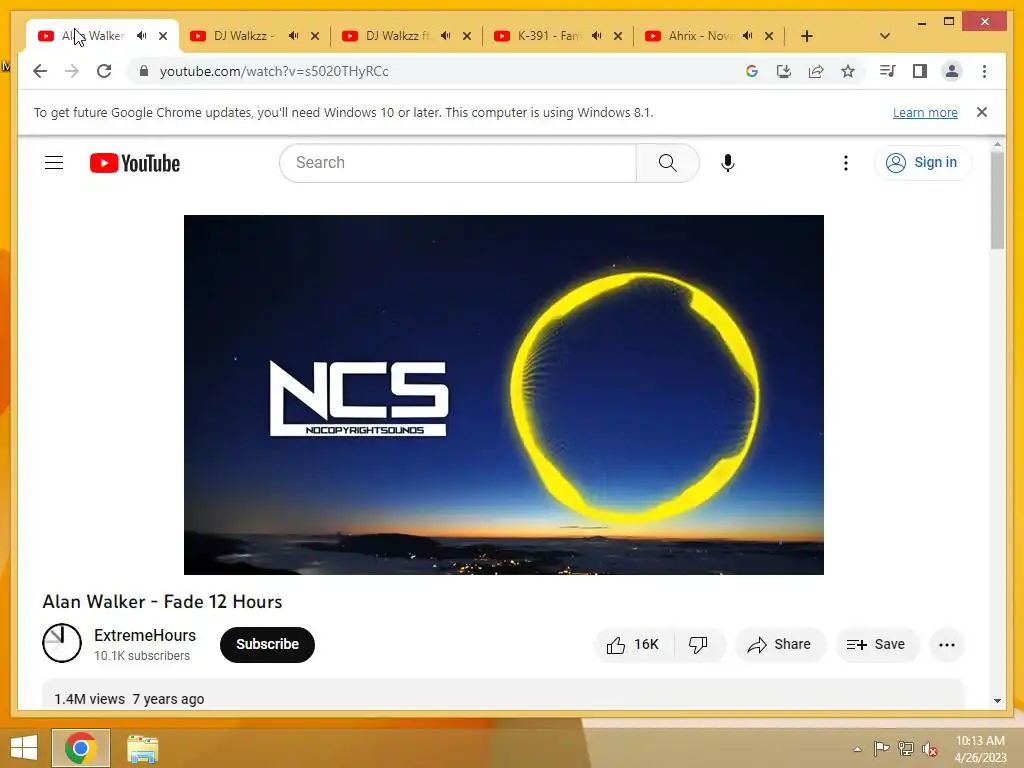
Task: Save the video to a playlist
Action: [x=877, y=645]
